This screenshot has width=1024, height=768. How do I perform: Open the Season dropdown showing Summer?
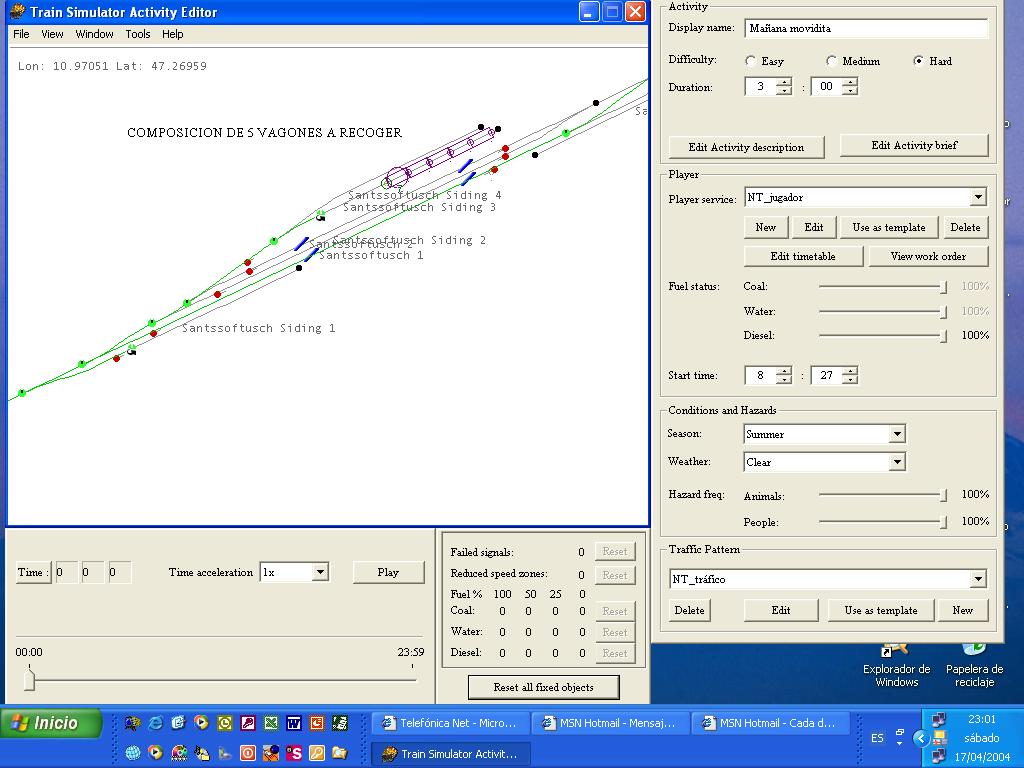pos(897,434)
